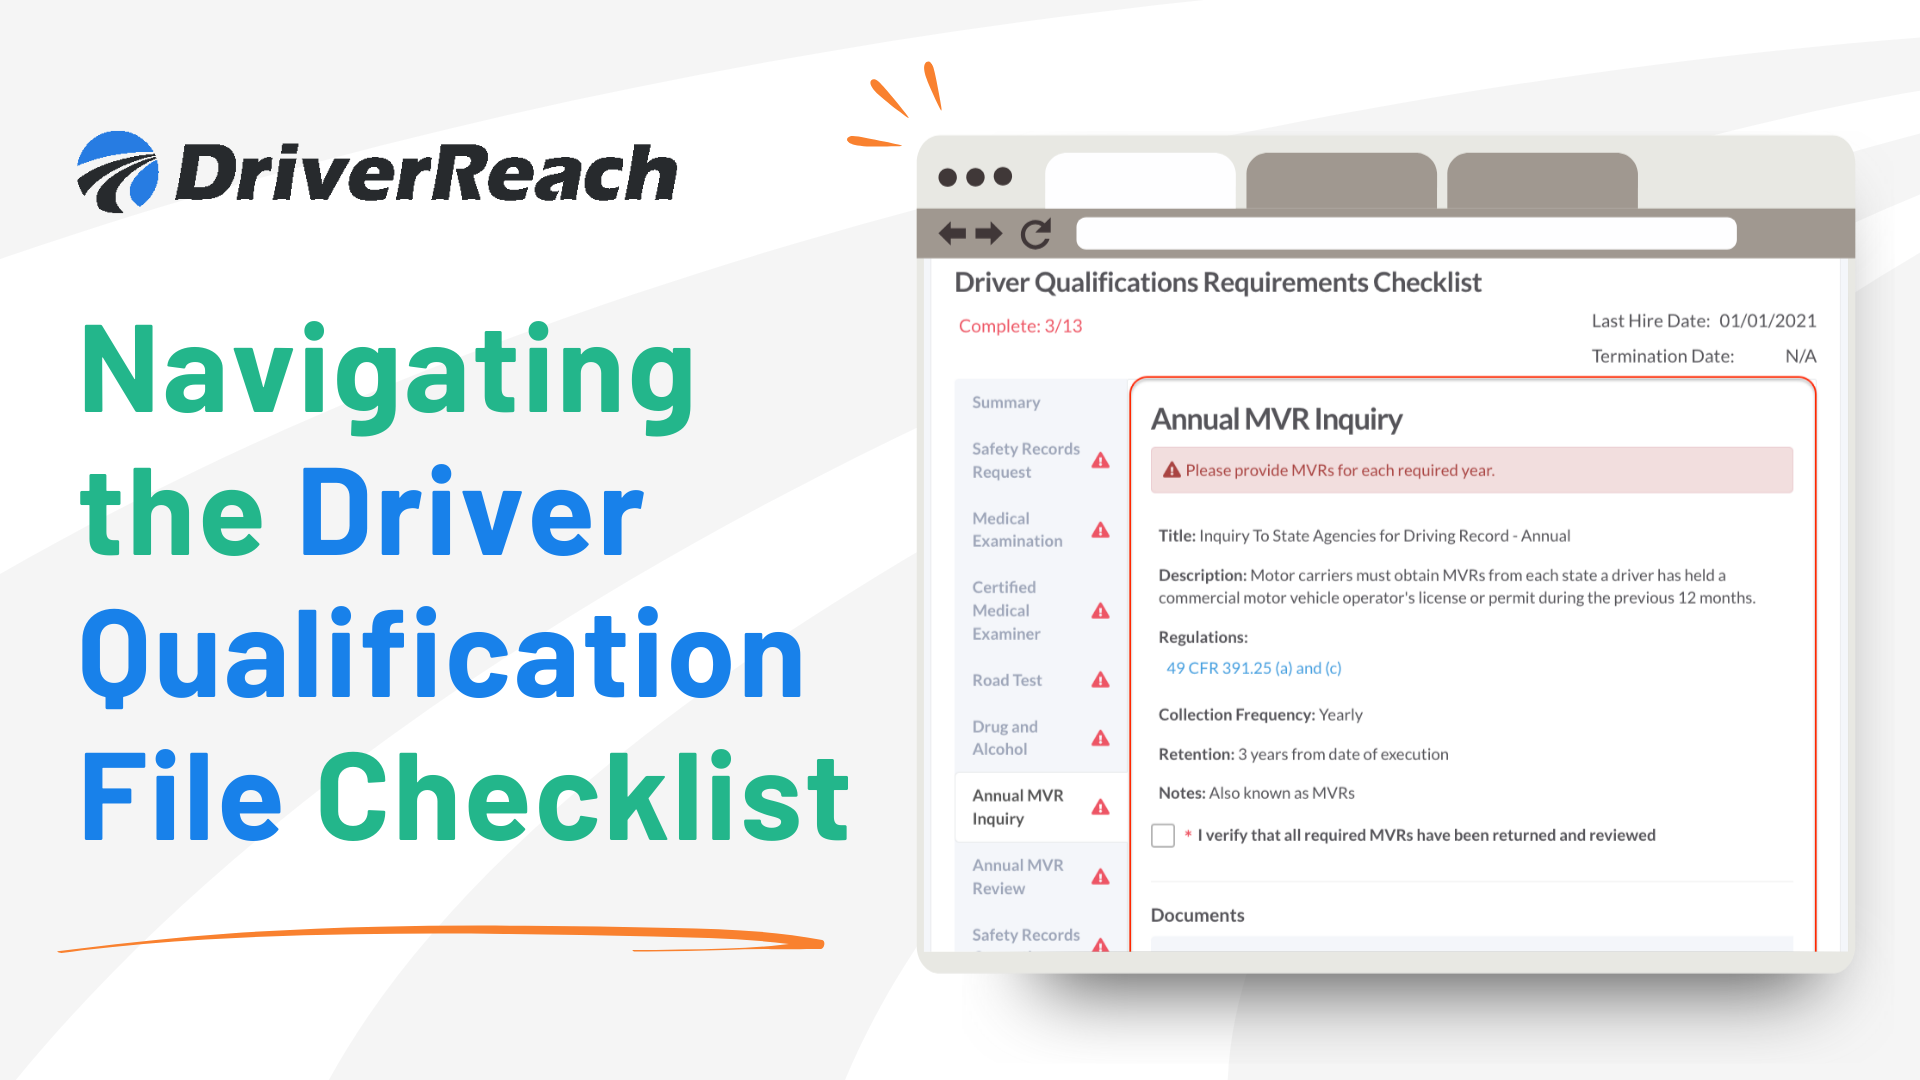Click the 49 CFR 391.25 regulation link

(x=1253, y=667)
